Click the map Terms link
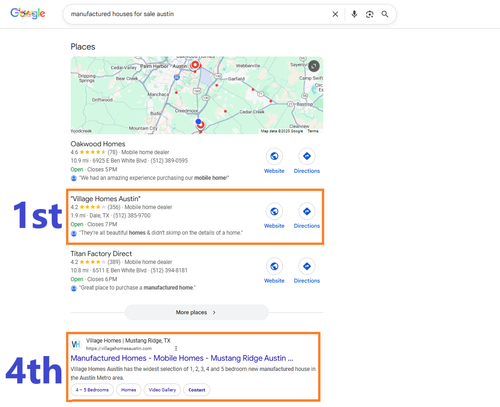 point(313,131)
